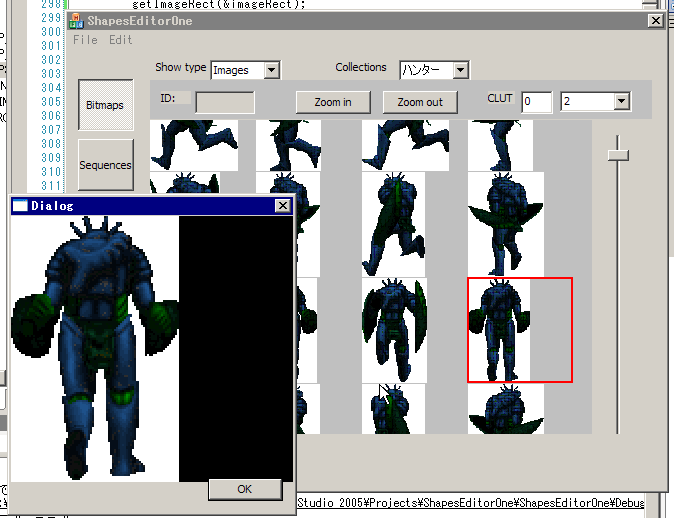Viewport: 674px width, 518px height.
Task: Click the ID input field
Action: [225, 102]
